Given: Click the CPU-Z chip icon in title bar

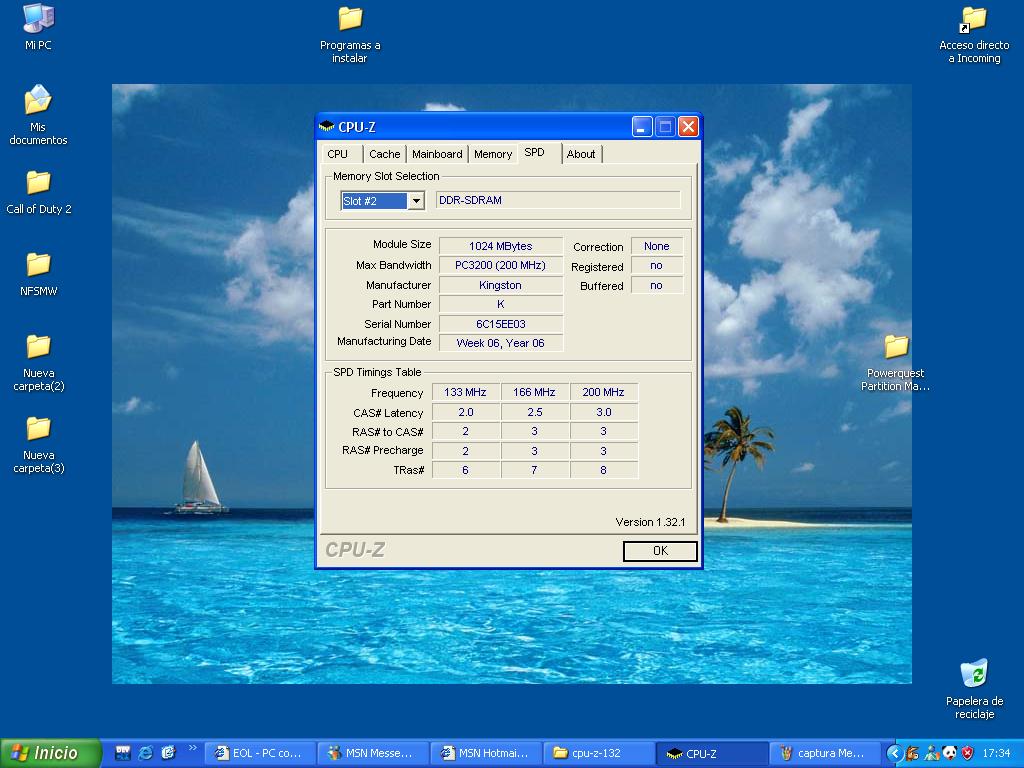Looking at the screenshot, I should (327, 126).
